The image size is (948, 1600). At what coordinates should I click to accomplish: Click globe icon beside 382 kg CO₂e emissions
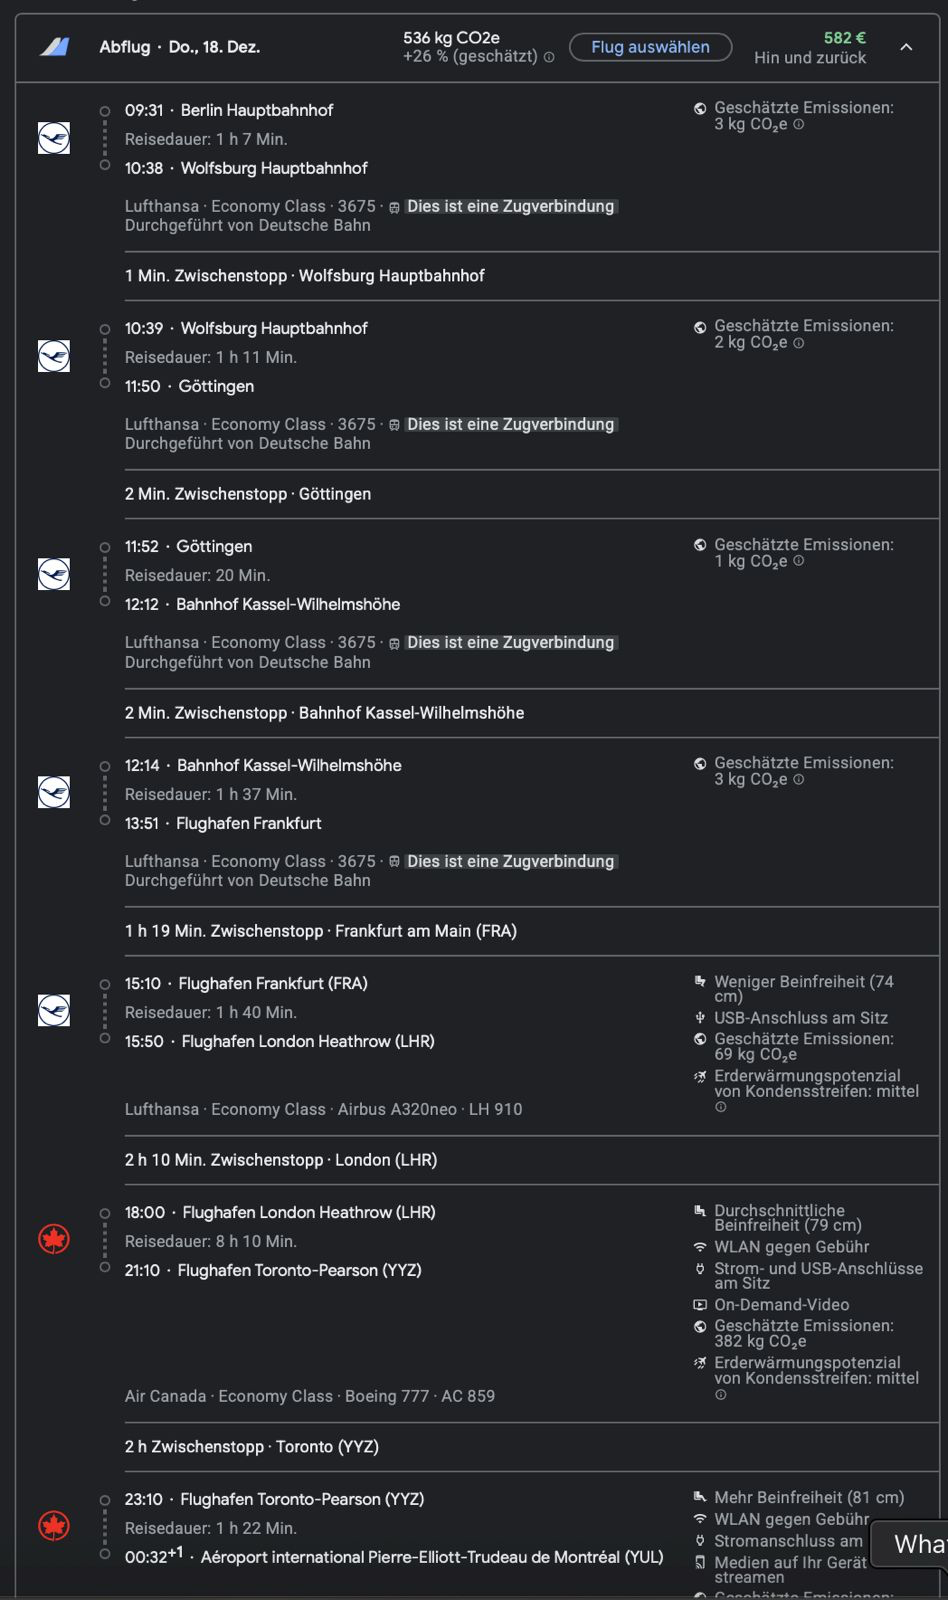tap(700, 1326)
